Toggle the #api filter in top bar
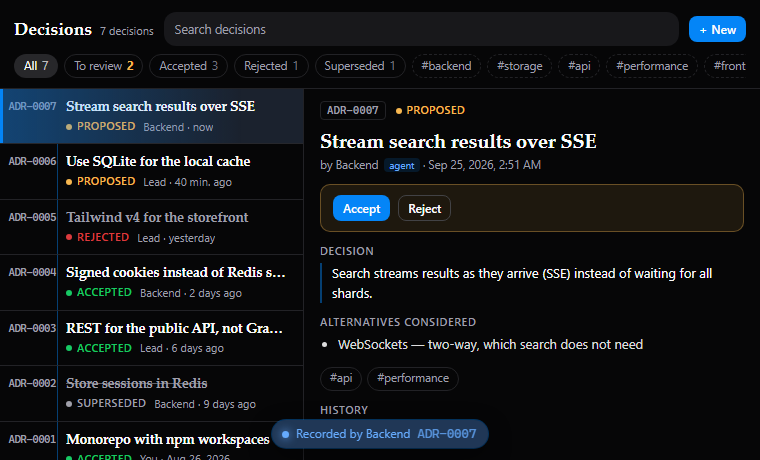760x460 pixels. click(579, 66)
